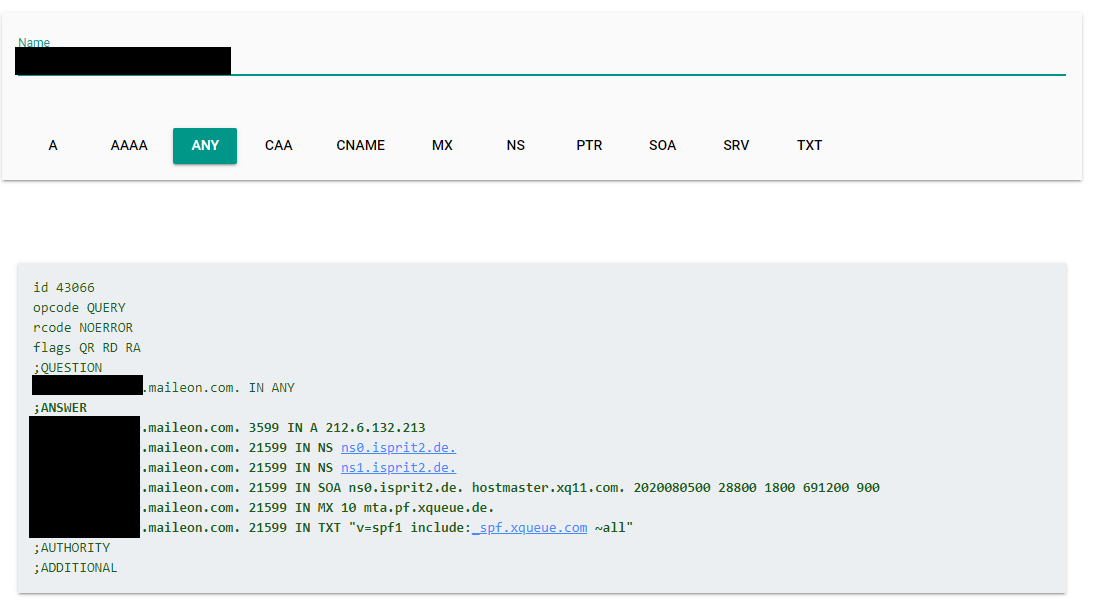This screenshot has height=605, width=1094.
Task: Choose the CAA record type
Action: pos(278,145)
